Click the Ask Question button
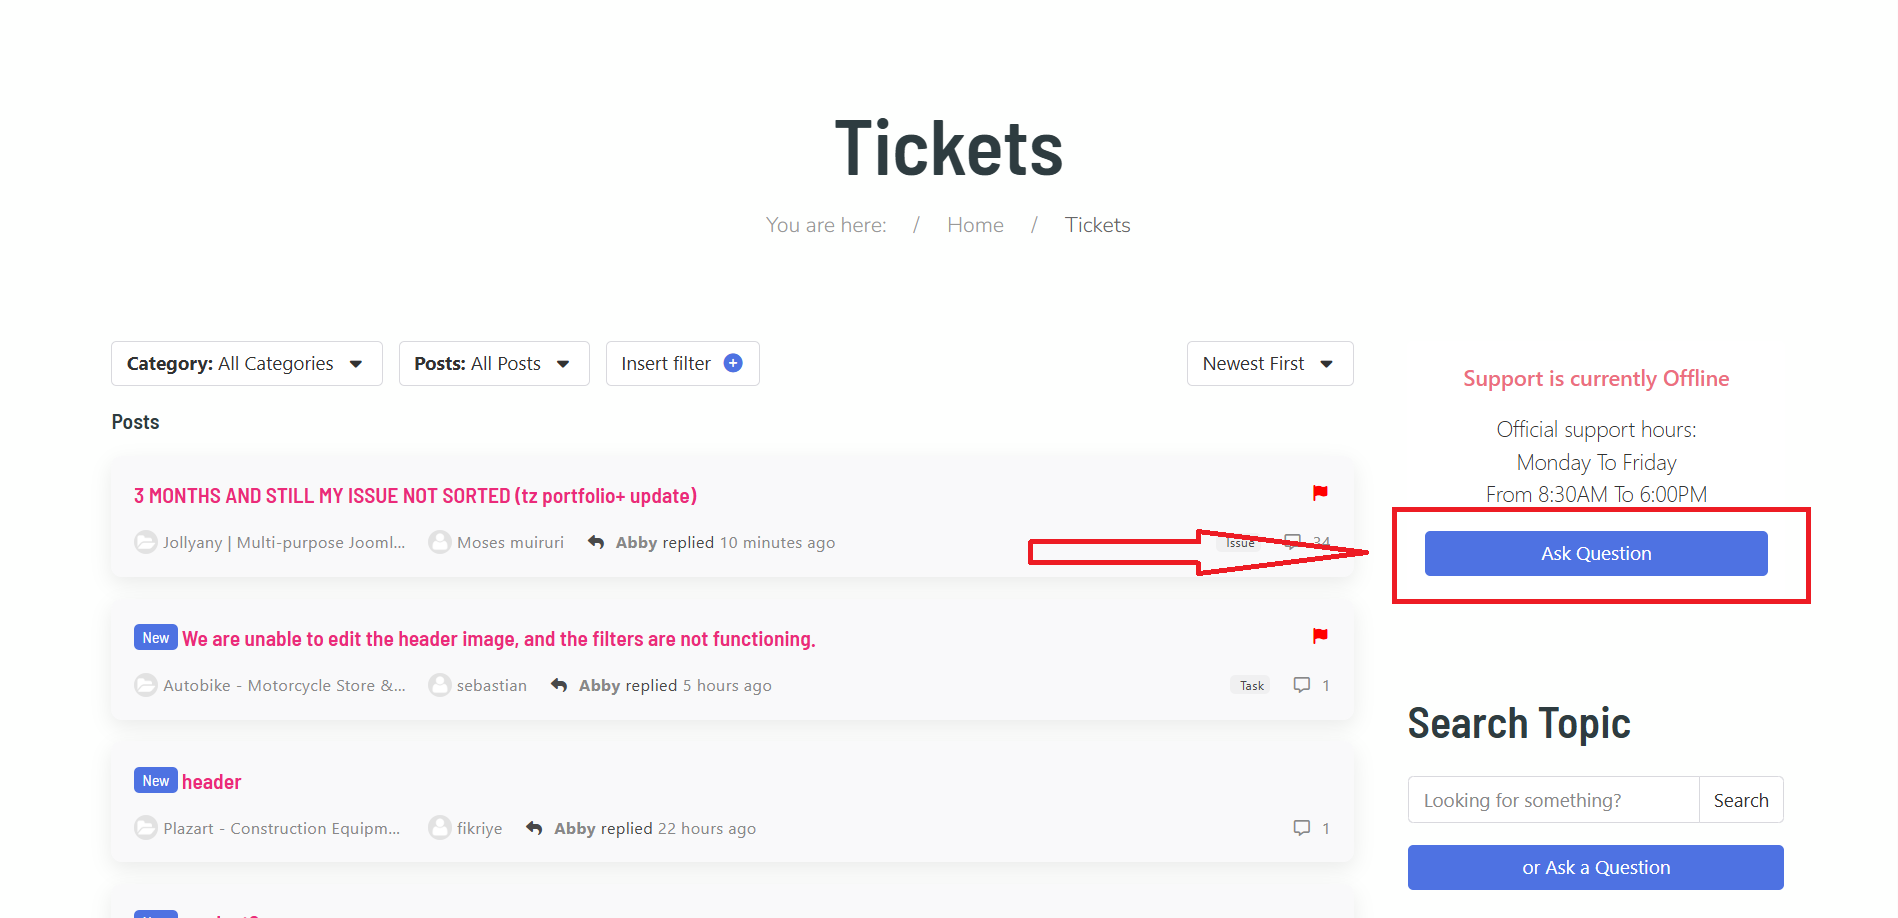The height and width of the screenshot is (918, 1898). pyautogui.click(x=1595, y=553)
